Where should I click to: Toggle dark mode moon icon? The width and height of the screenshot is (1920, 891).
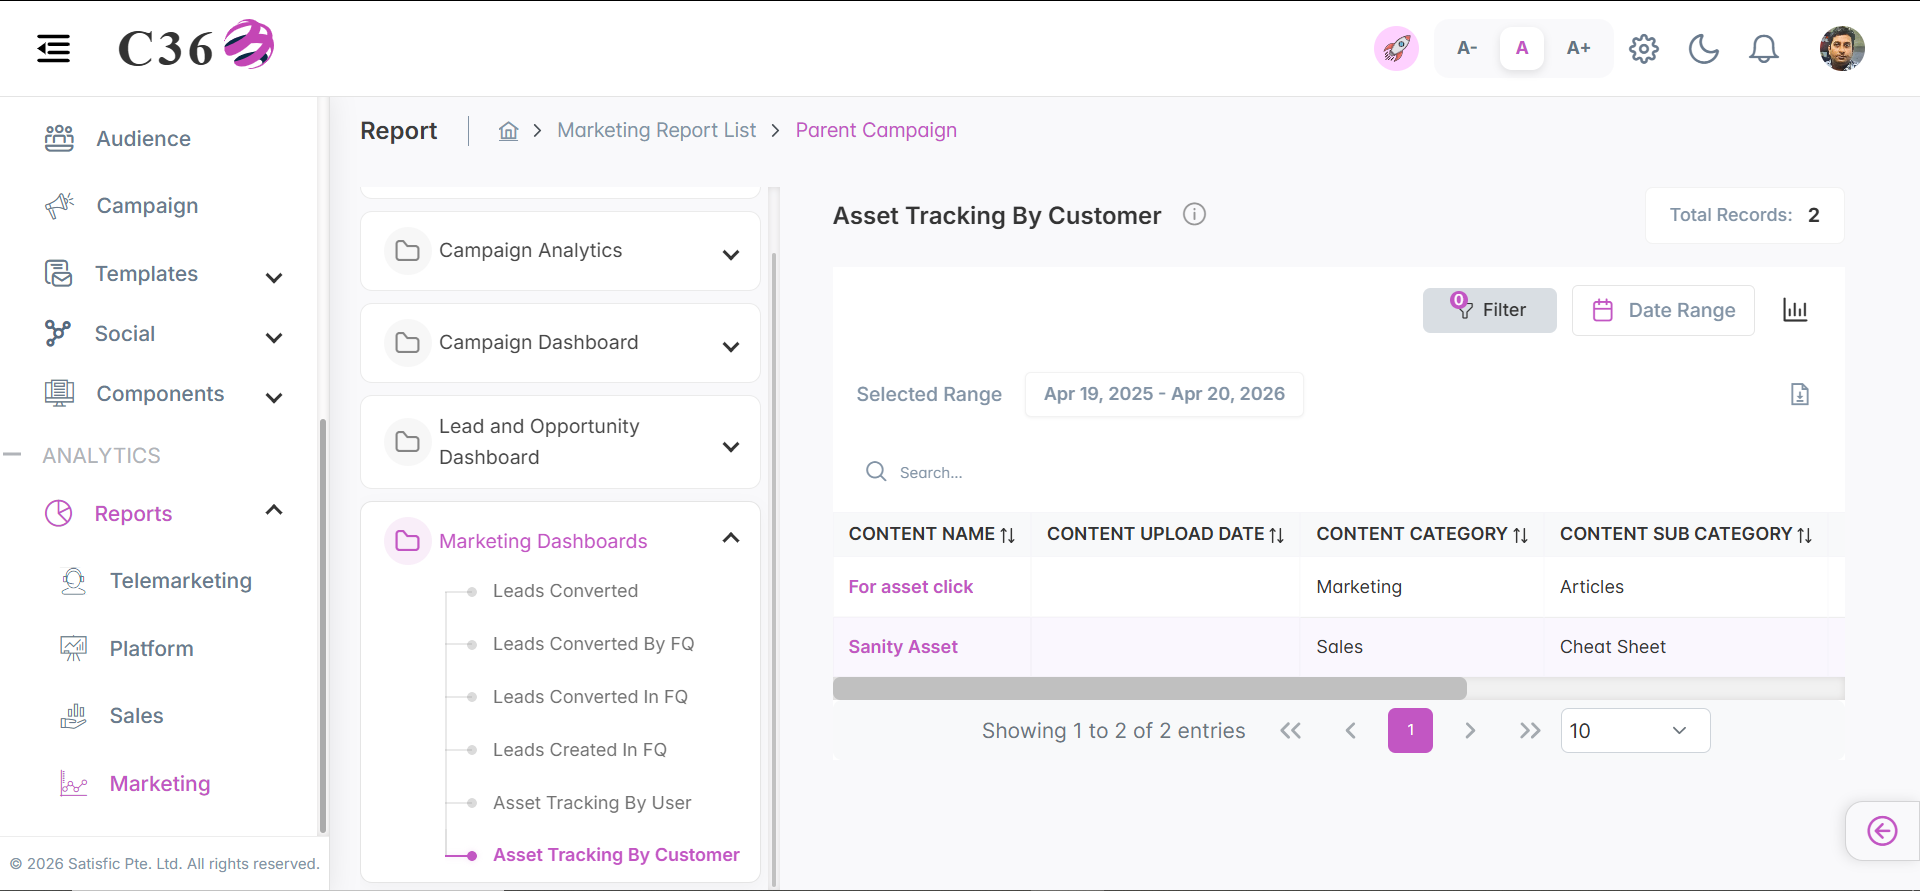pos(1704,48)
